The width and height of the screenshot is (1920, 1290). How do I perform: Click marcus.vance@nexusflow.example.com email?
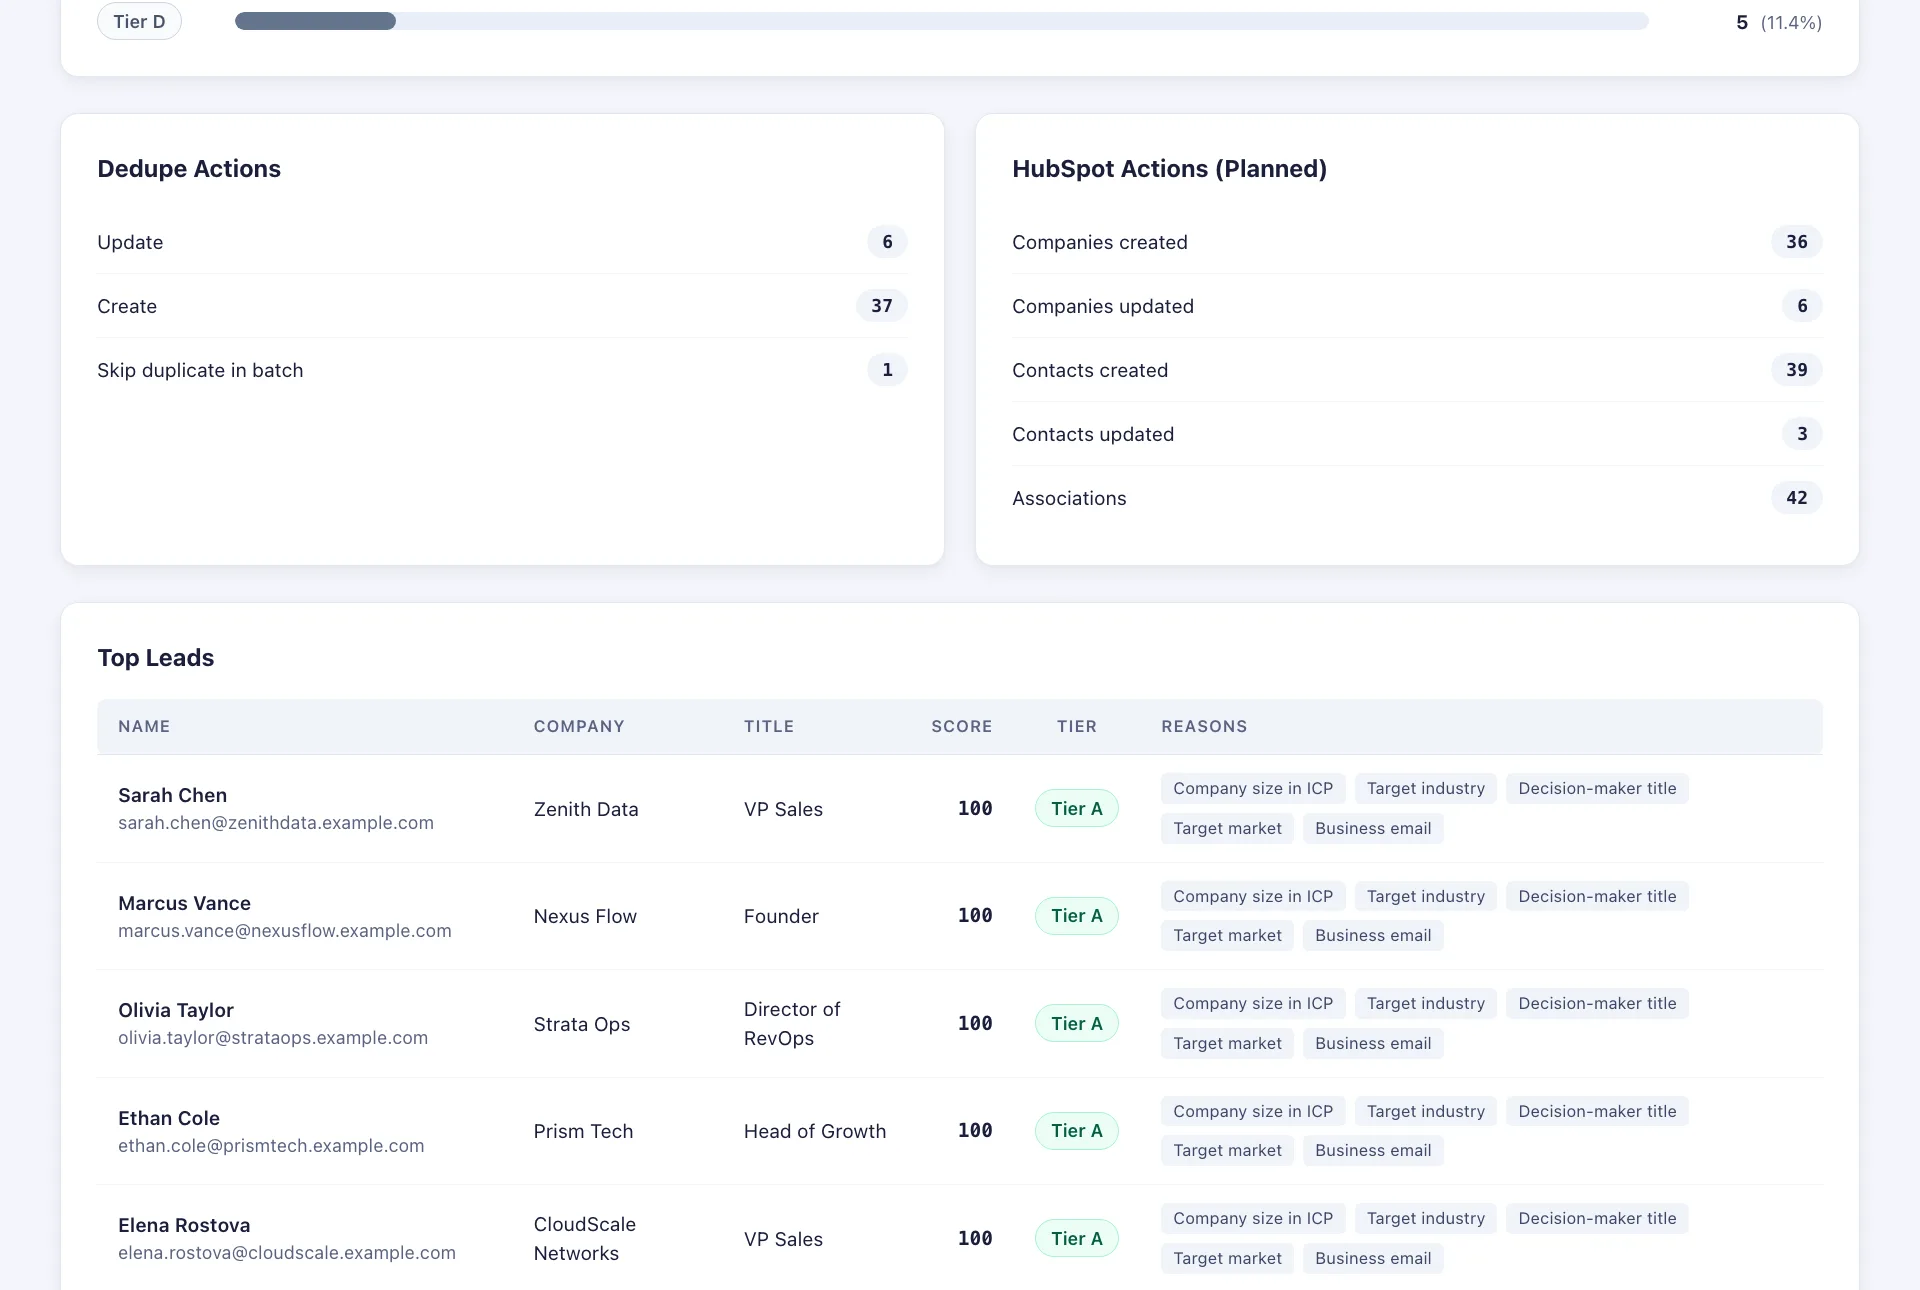click(285, 931)
